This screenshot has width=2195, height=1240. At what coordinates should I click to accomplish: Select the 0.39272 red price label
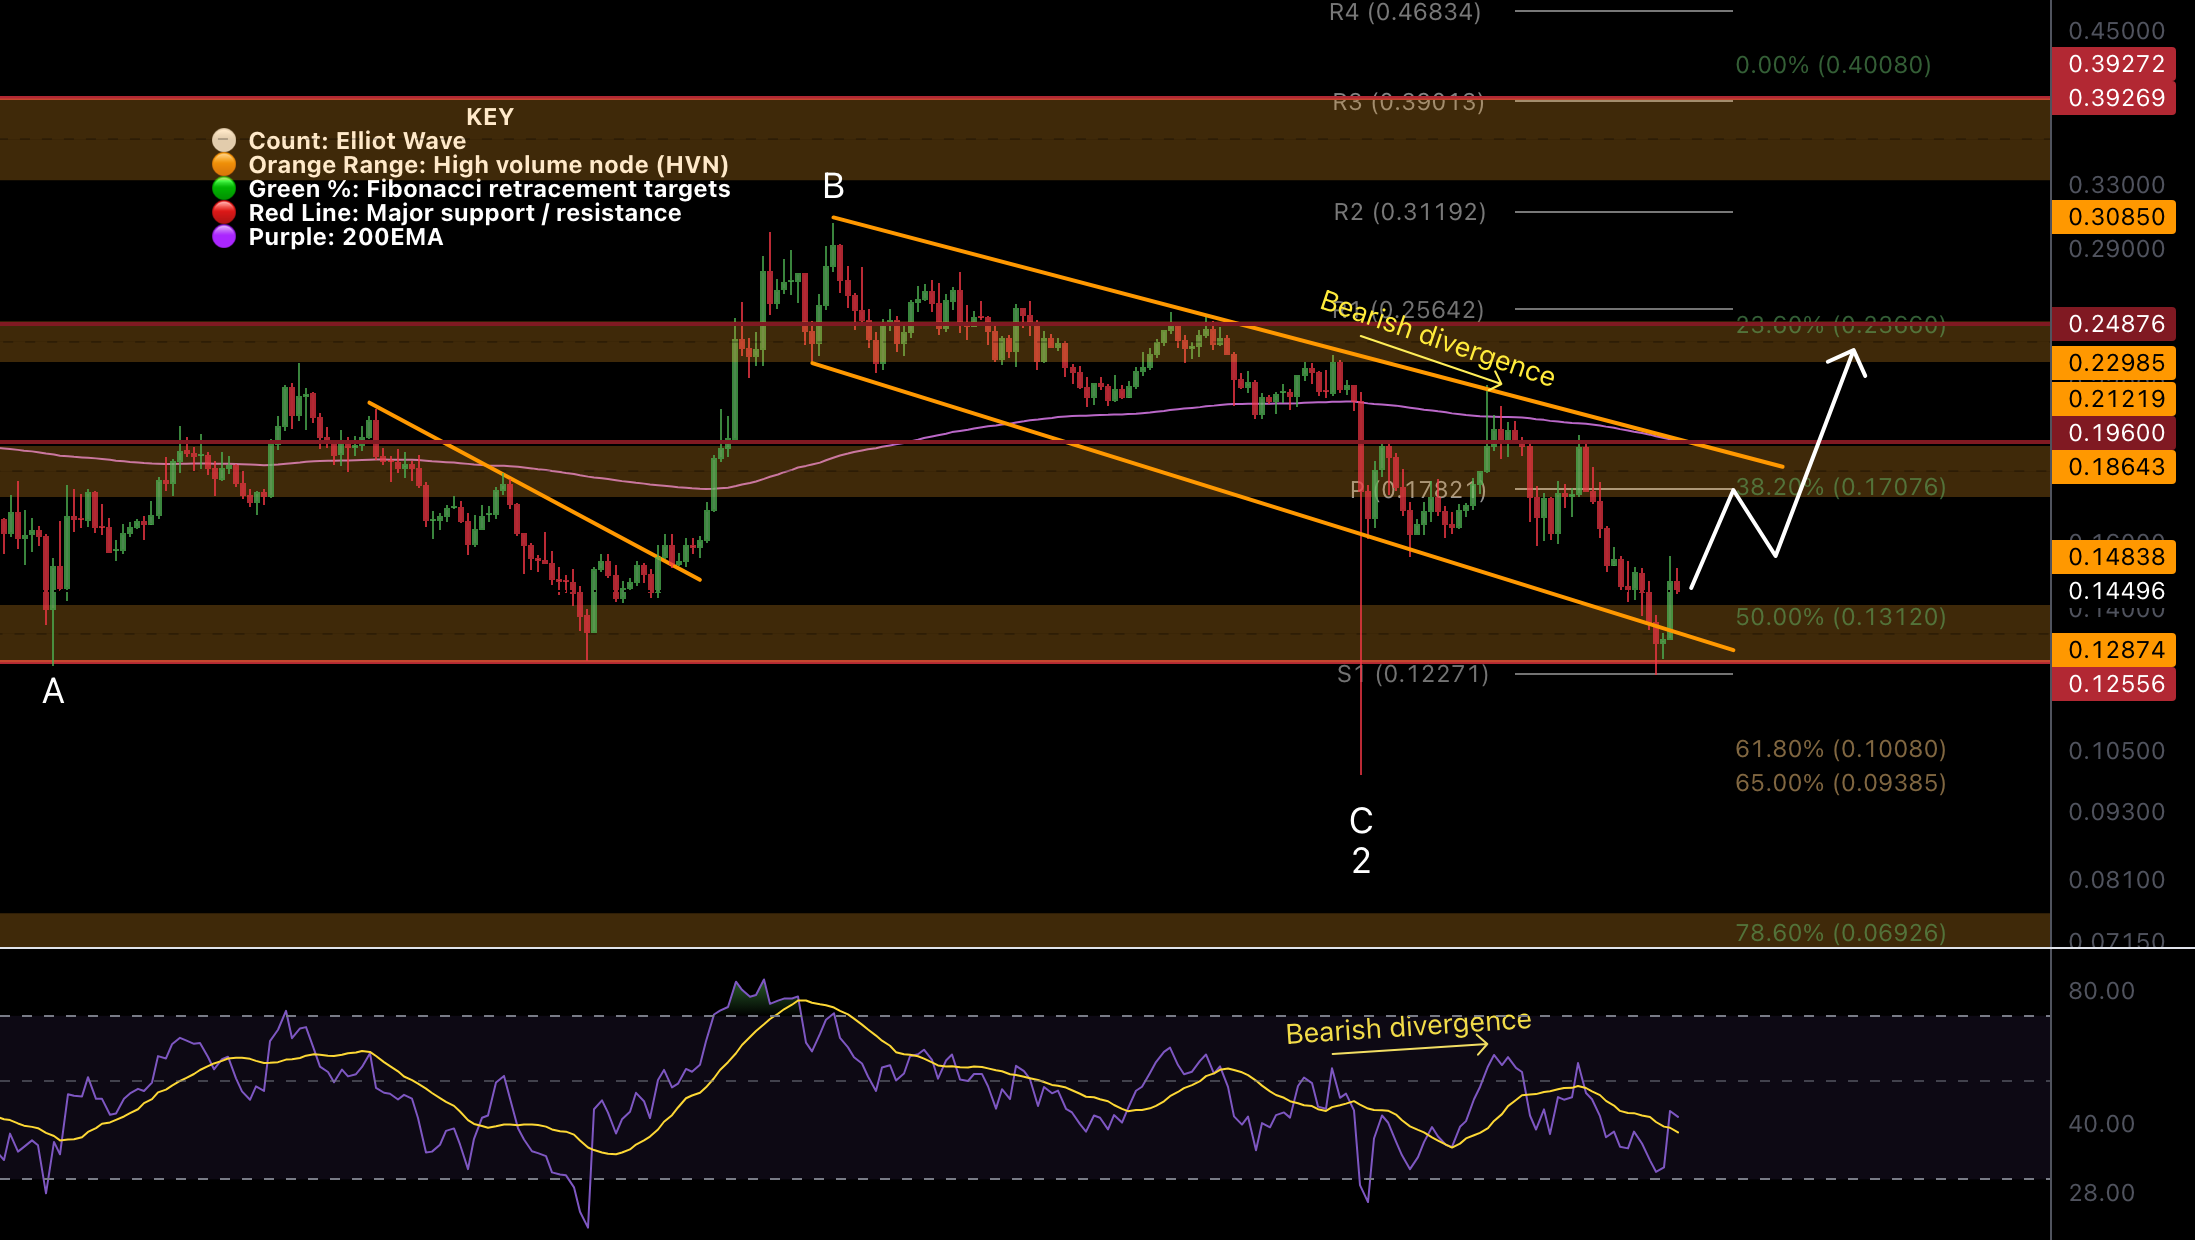(2114, 64)
